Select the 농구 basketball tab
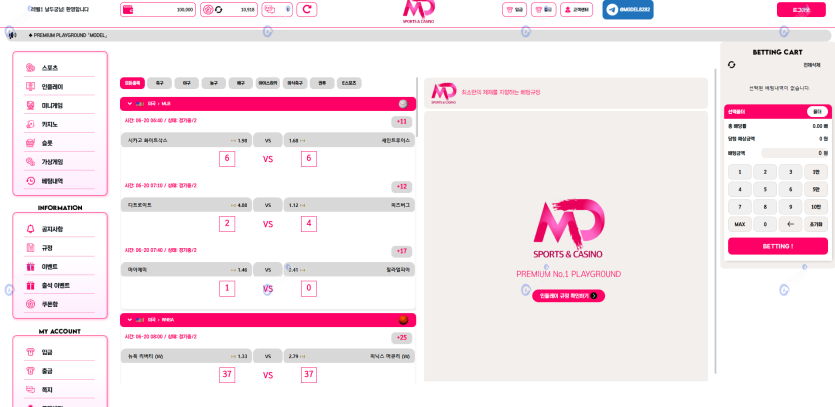Screen dimensions: 835x407 click(214, 83)
